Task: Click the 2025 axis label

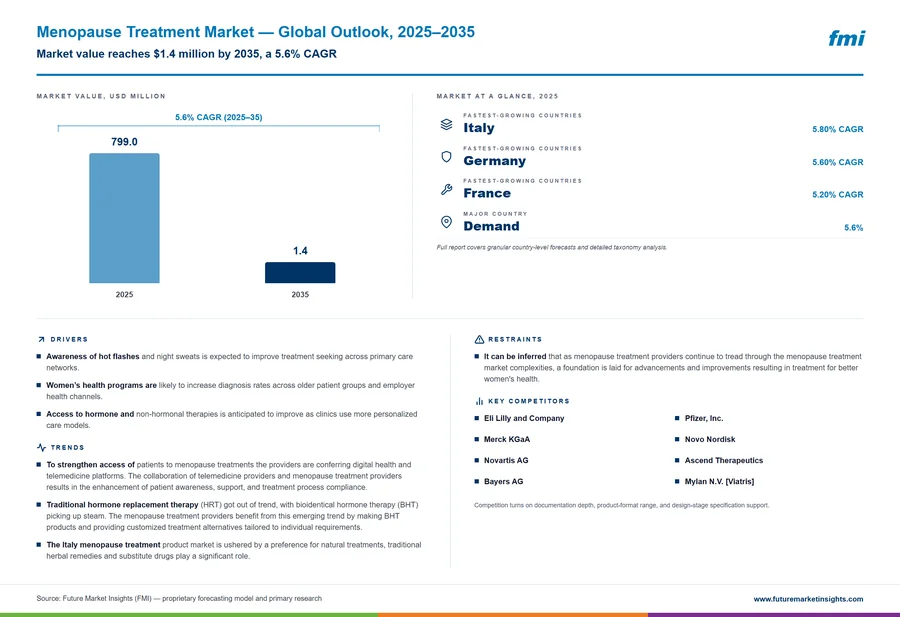Action: point(124,294)
